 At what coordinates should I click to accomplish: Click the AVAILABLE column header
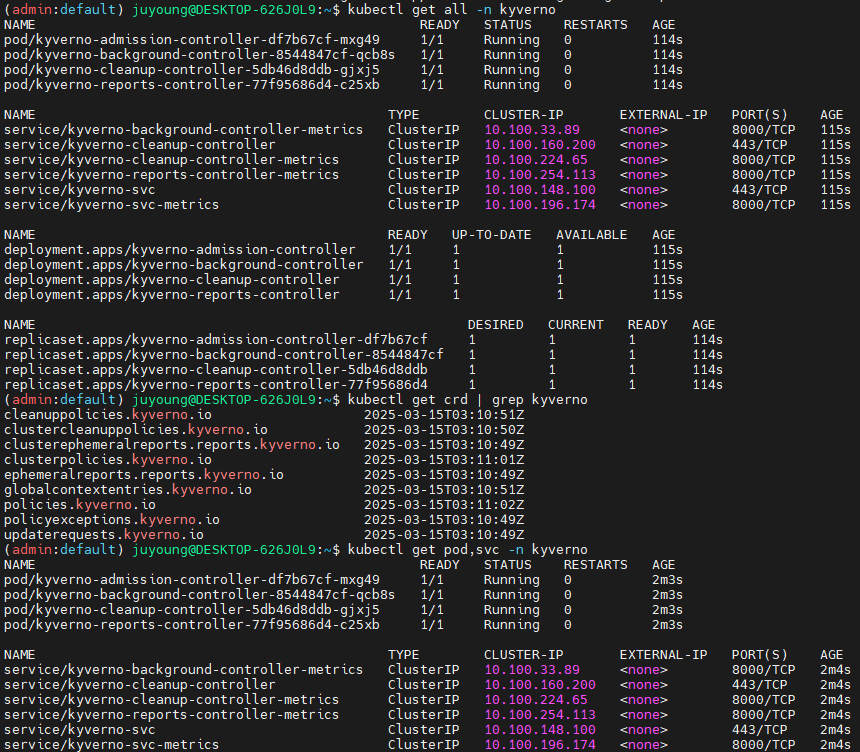(x=591, y=235)
